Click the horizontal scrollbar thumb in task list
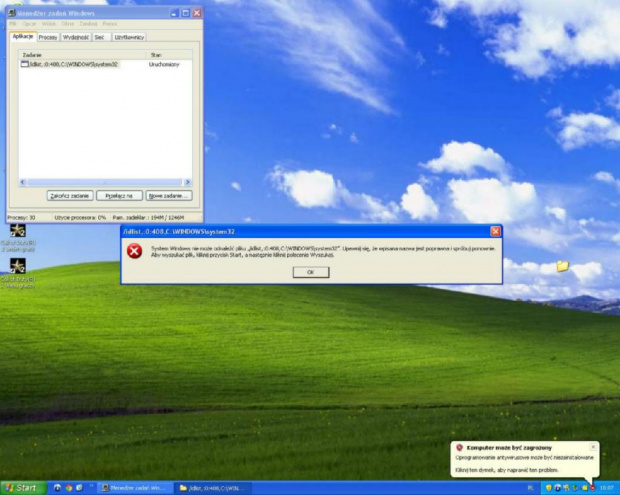This screenshot has width=620, height=495. [x=105, y=182]
